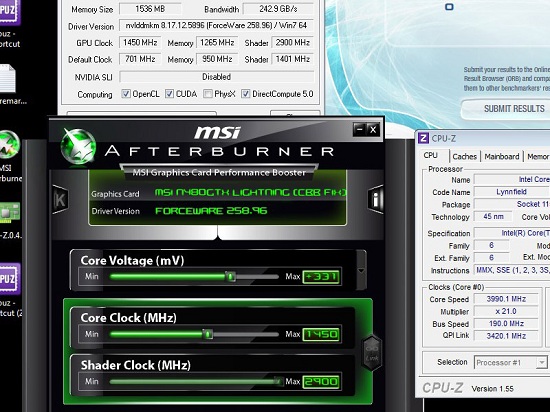Open the GPU-Z.0.4 desktop icon
550x412 pixels.
tap(10, 212)
